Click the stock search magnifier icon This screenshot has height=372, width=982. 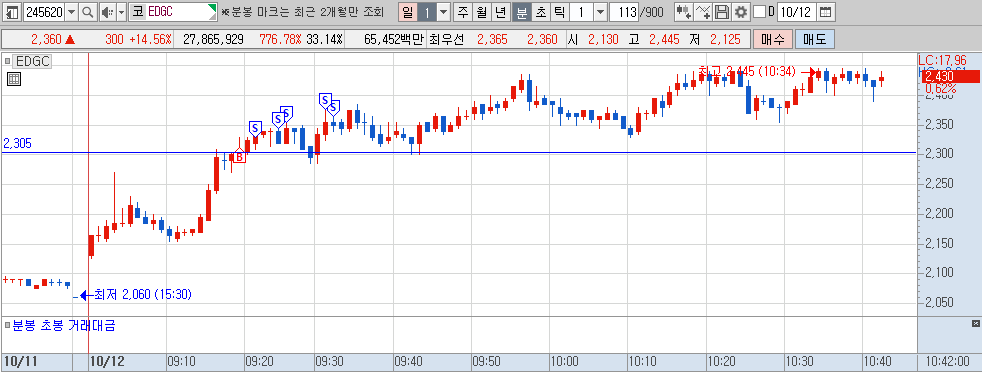88,12
